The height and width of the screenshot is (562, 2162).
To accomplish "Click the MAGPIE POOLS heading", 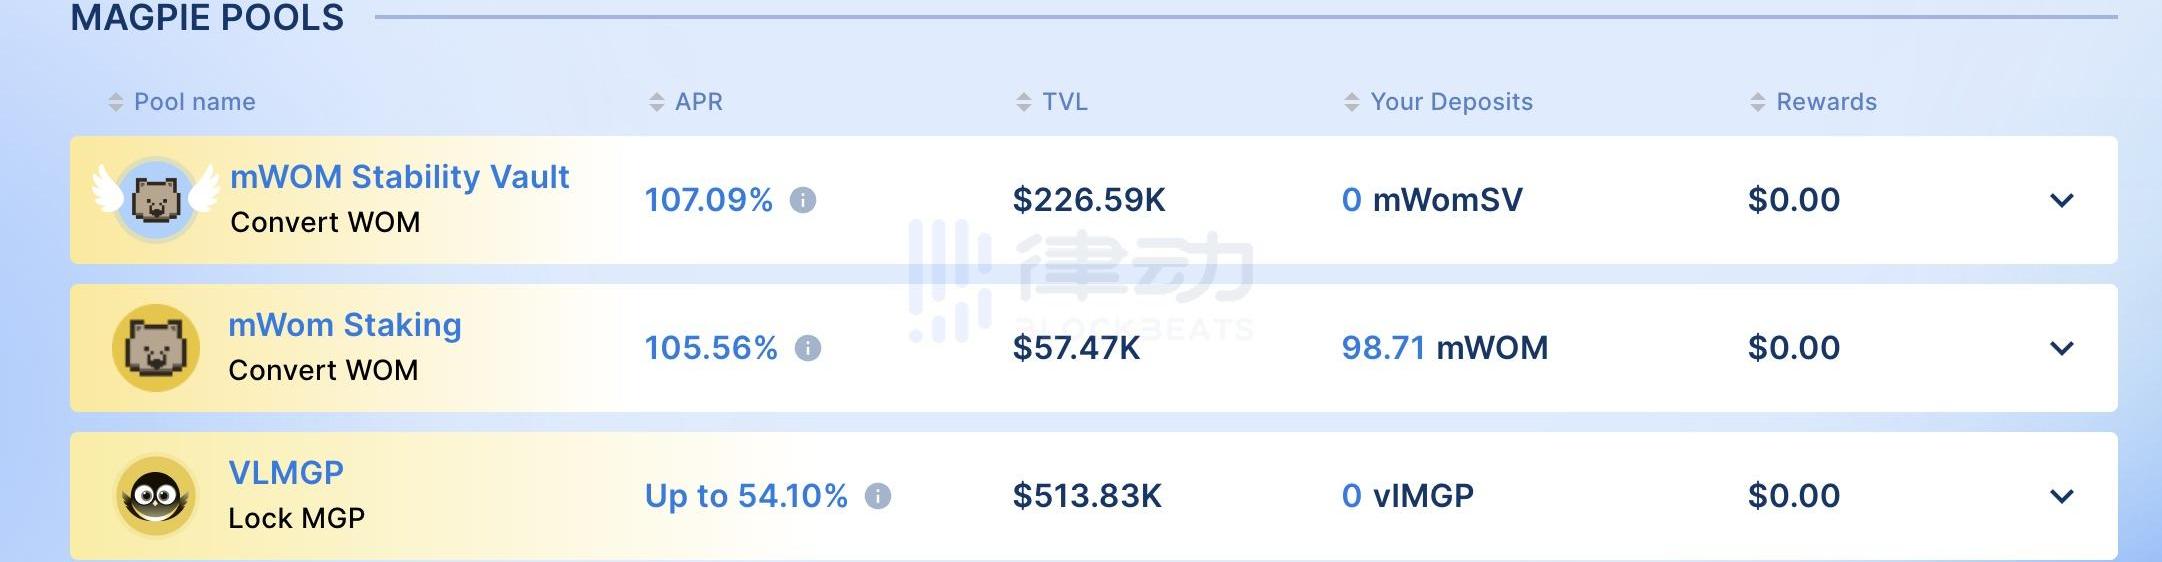I will [207, 18].
